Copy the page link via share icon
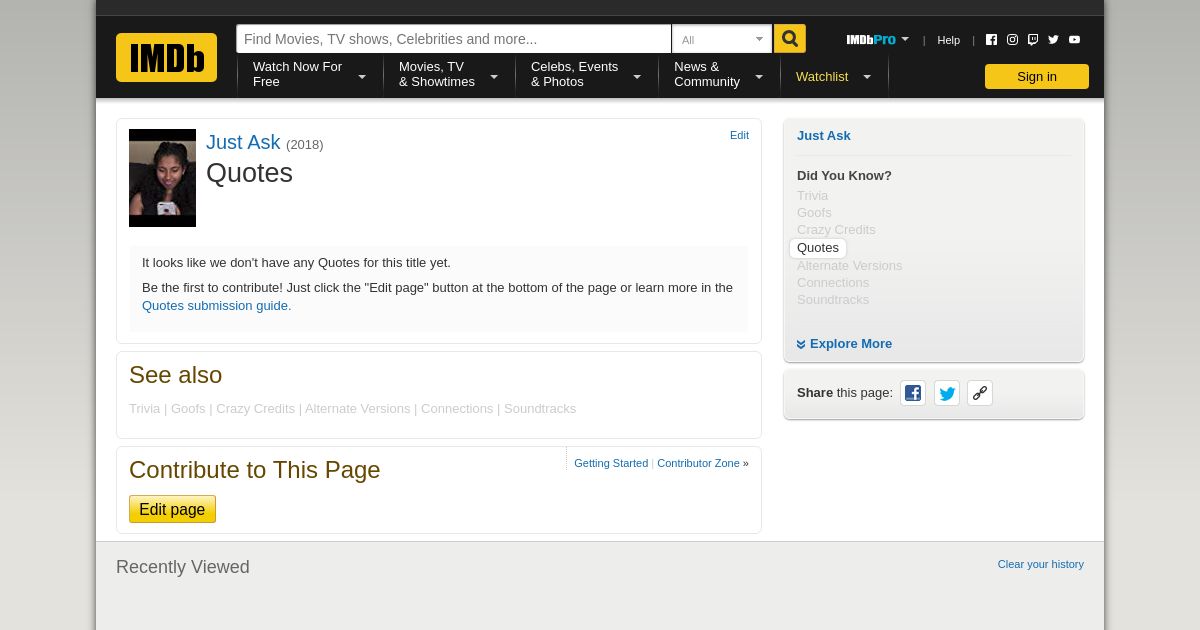1200x630 pixels. click(980, 393)
